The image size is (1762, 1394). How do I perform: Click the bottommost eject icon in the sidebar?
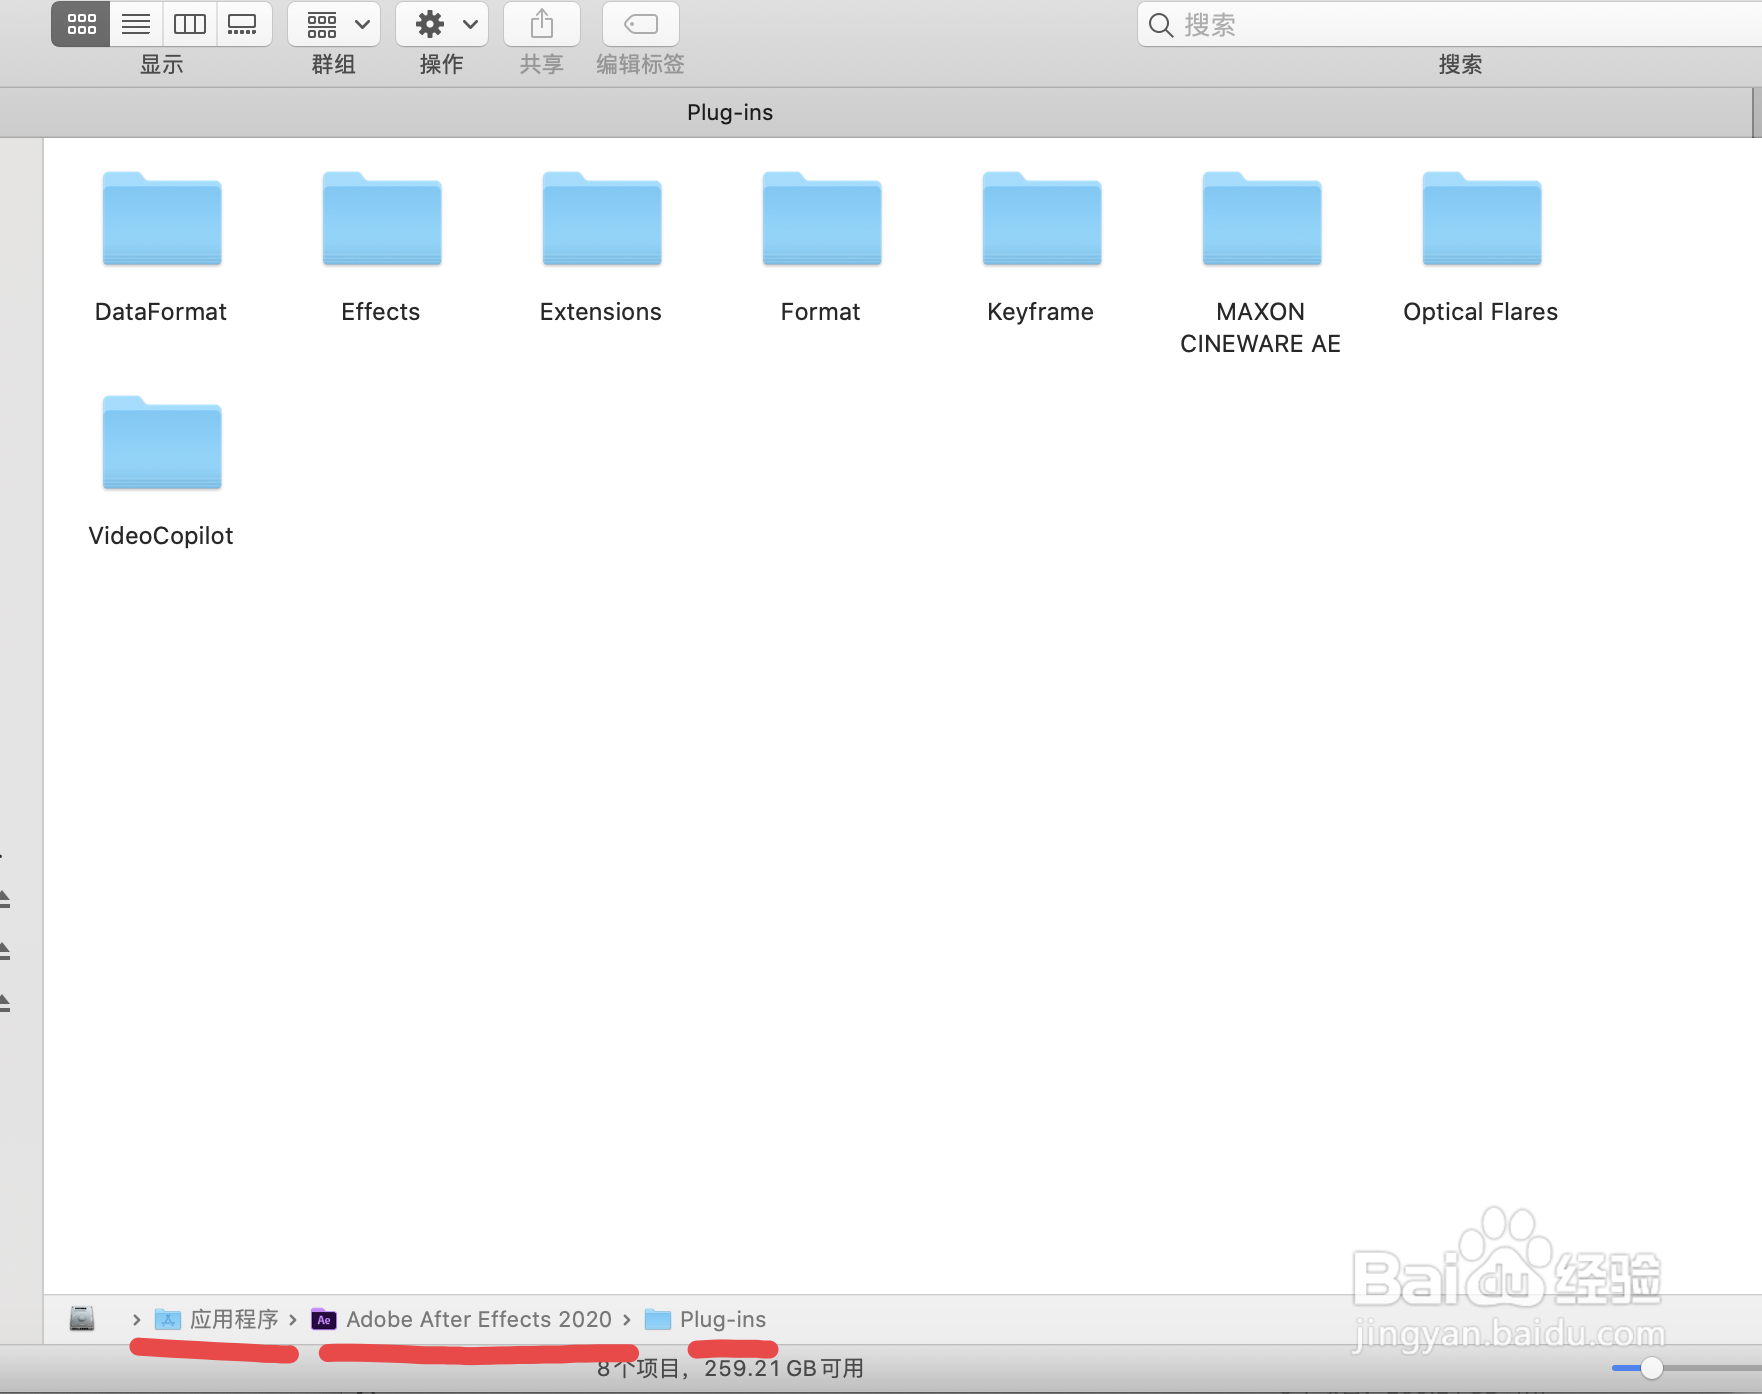[x=5, y=1003]
